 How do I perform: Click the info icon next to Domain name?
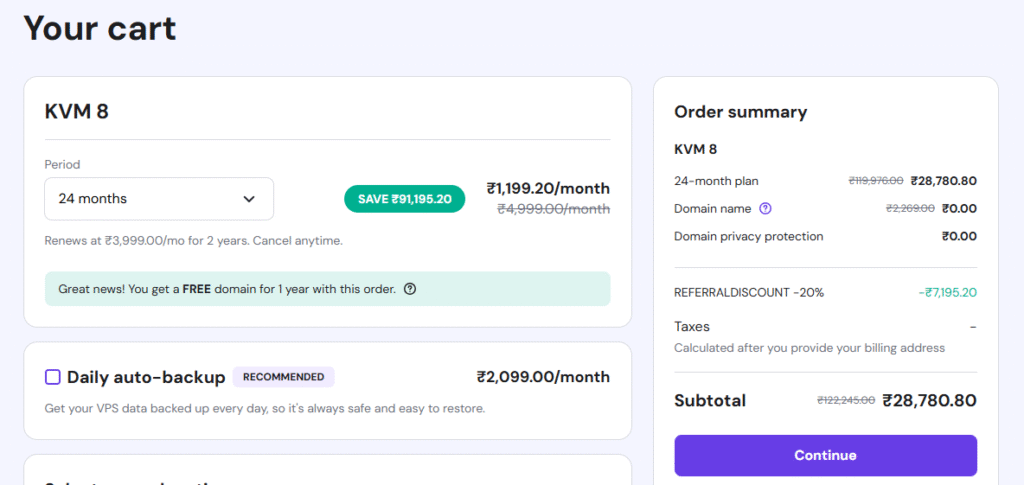tap(765, 209)
